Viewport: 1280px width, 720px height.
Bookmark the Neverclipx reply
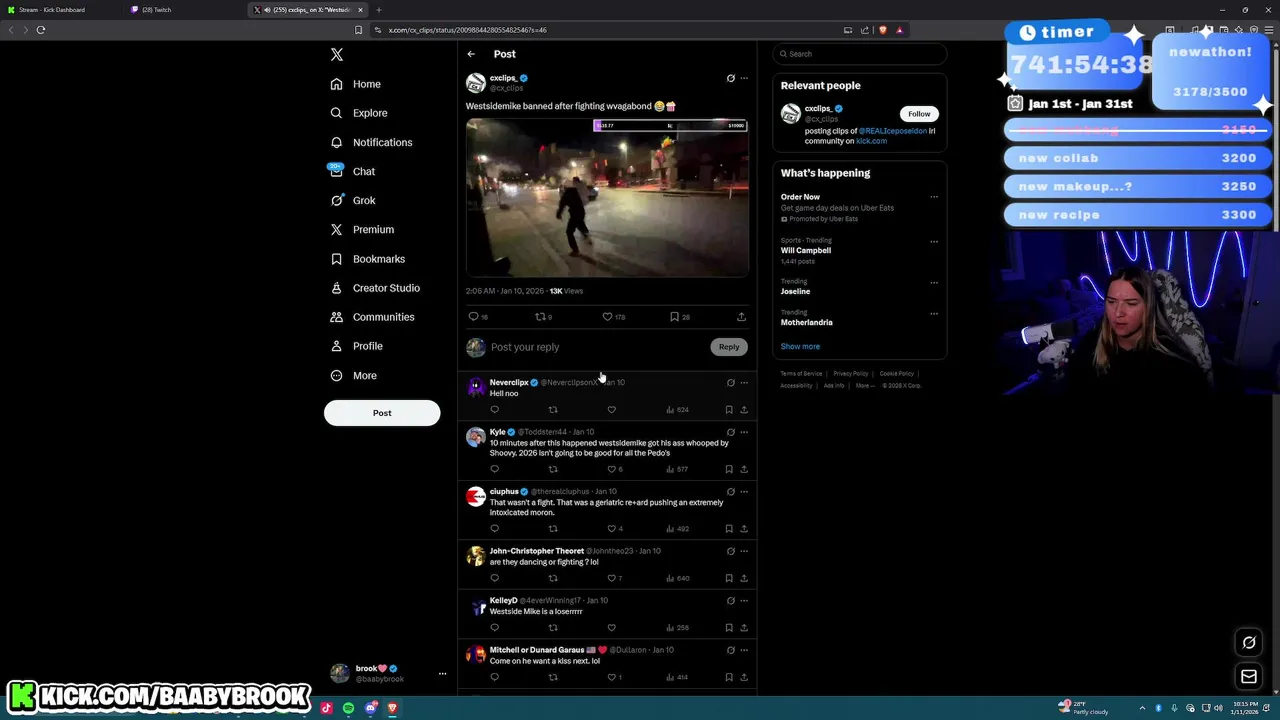(729, 410)
